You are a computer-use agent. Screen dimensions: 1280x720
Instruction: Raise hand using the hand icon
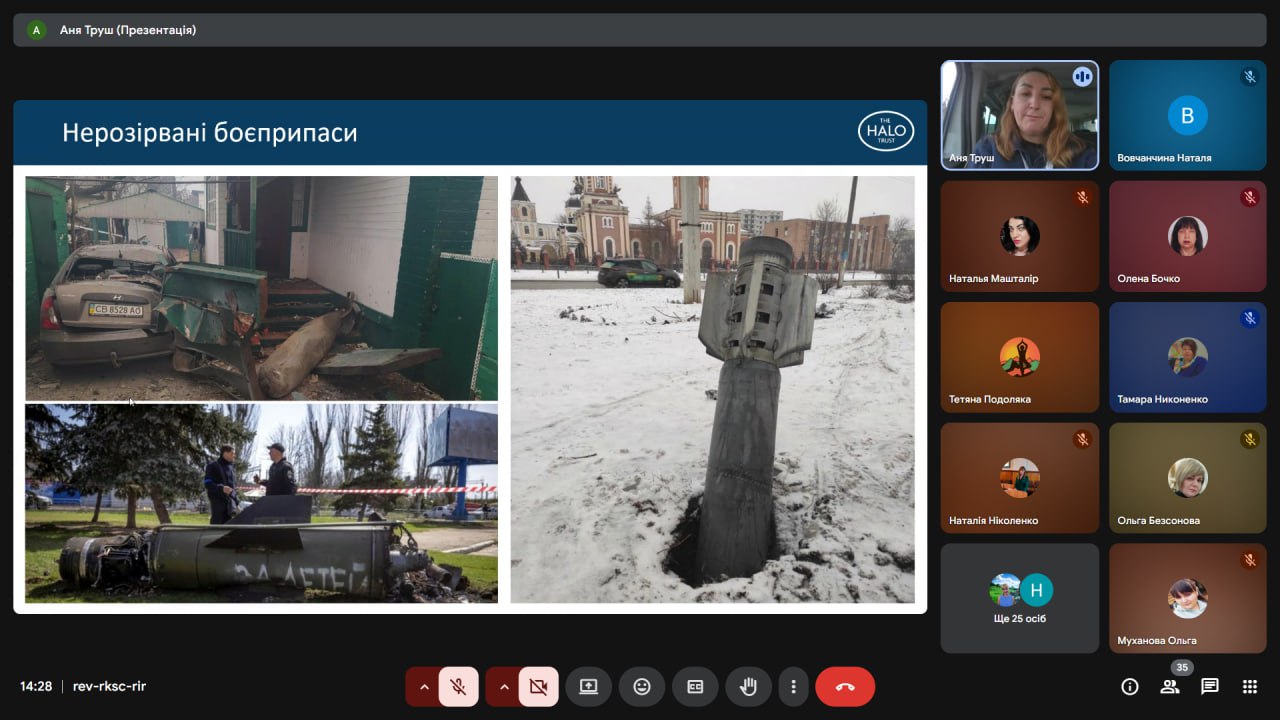pyautogui.click(x=748, y=687)
